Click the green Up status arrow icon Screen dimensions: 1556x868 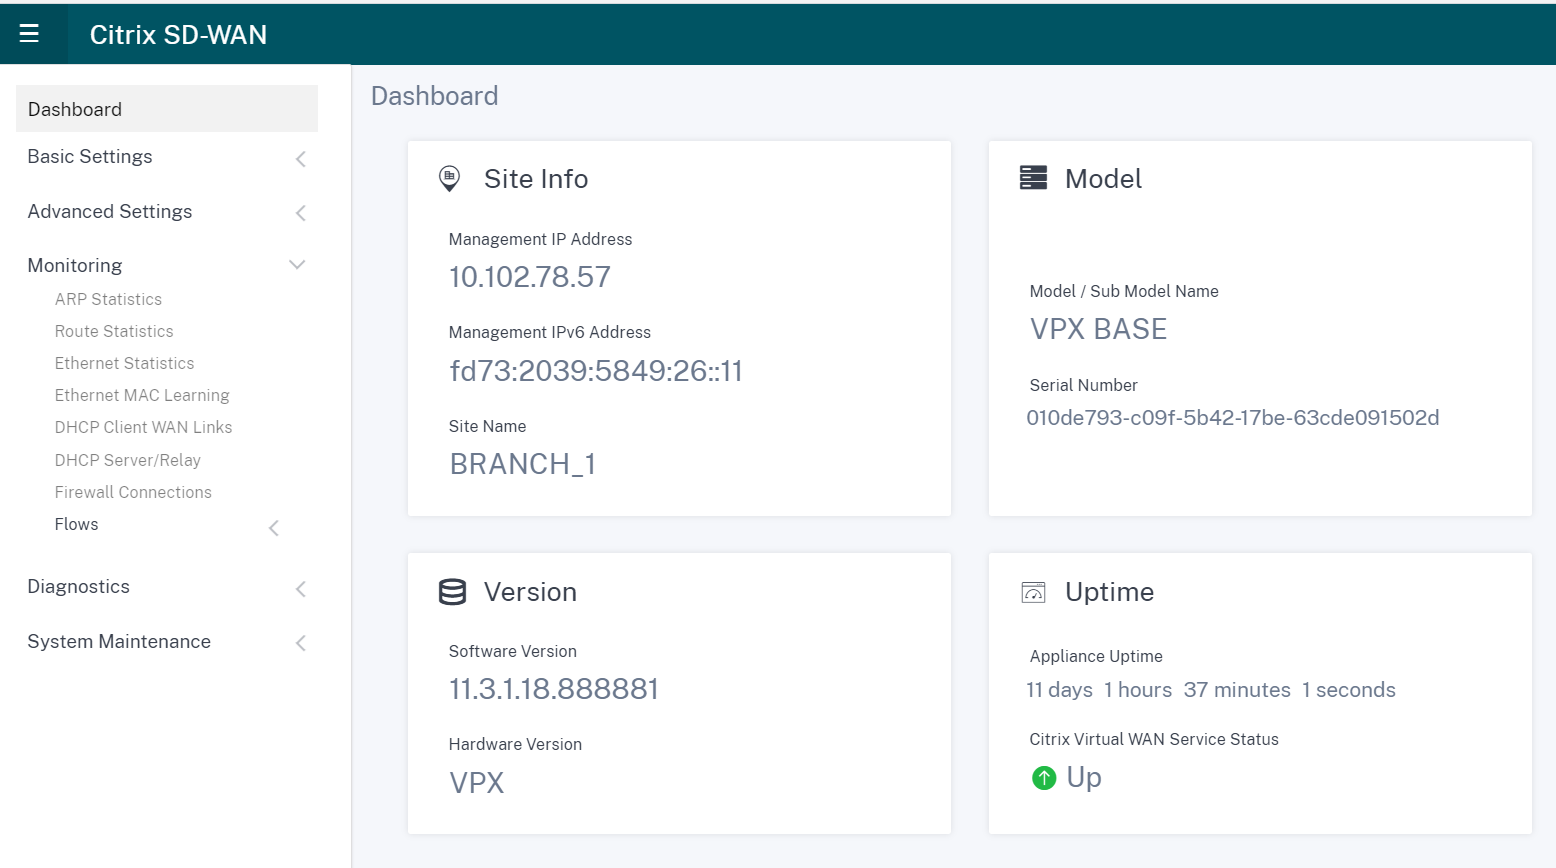[1044, 778]
